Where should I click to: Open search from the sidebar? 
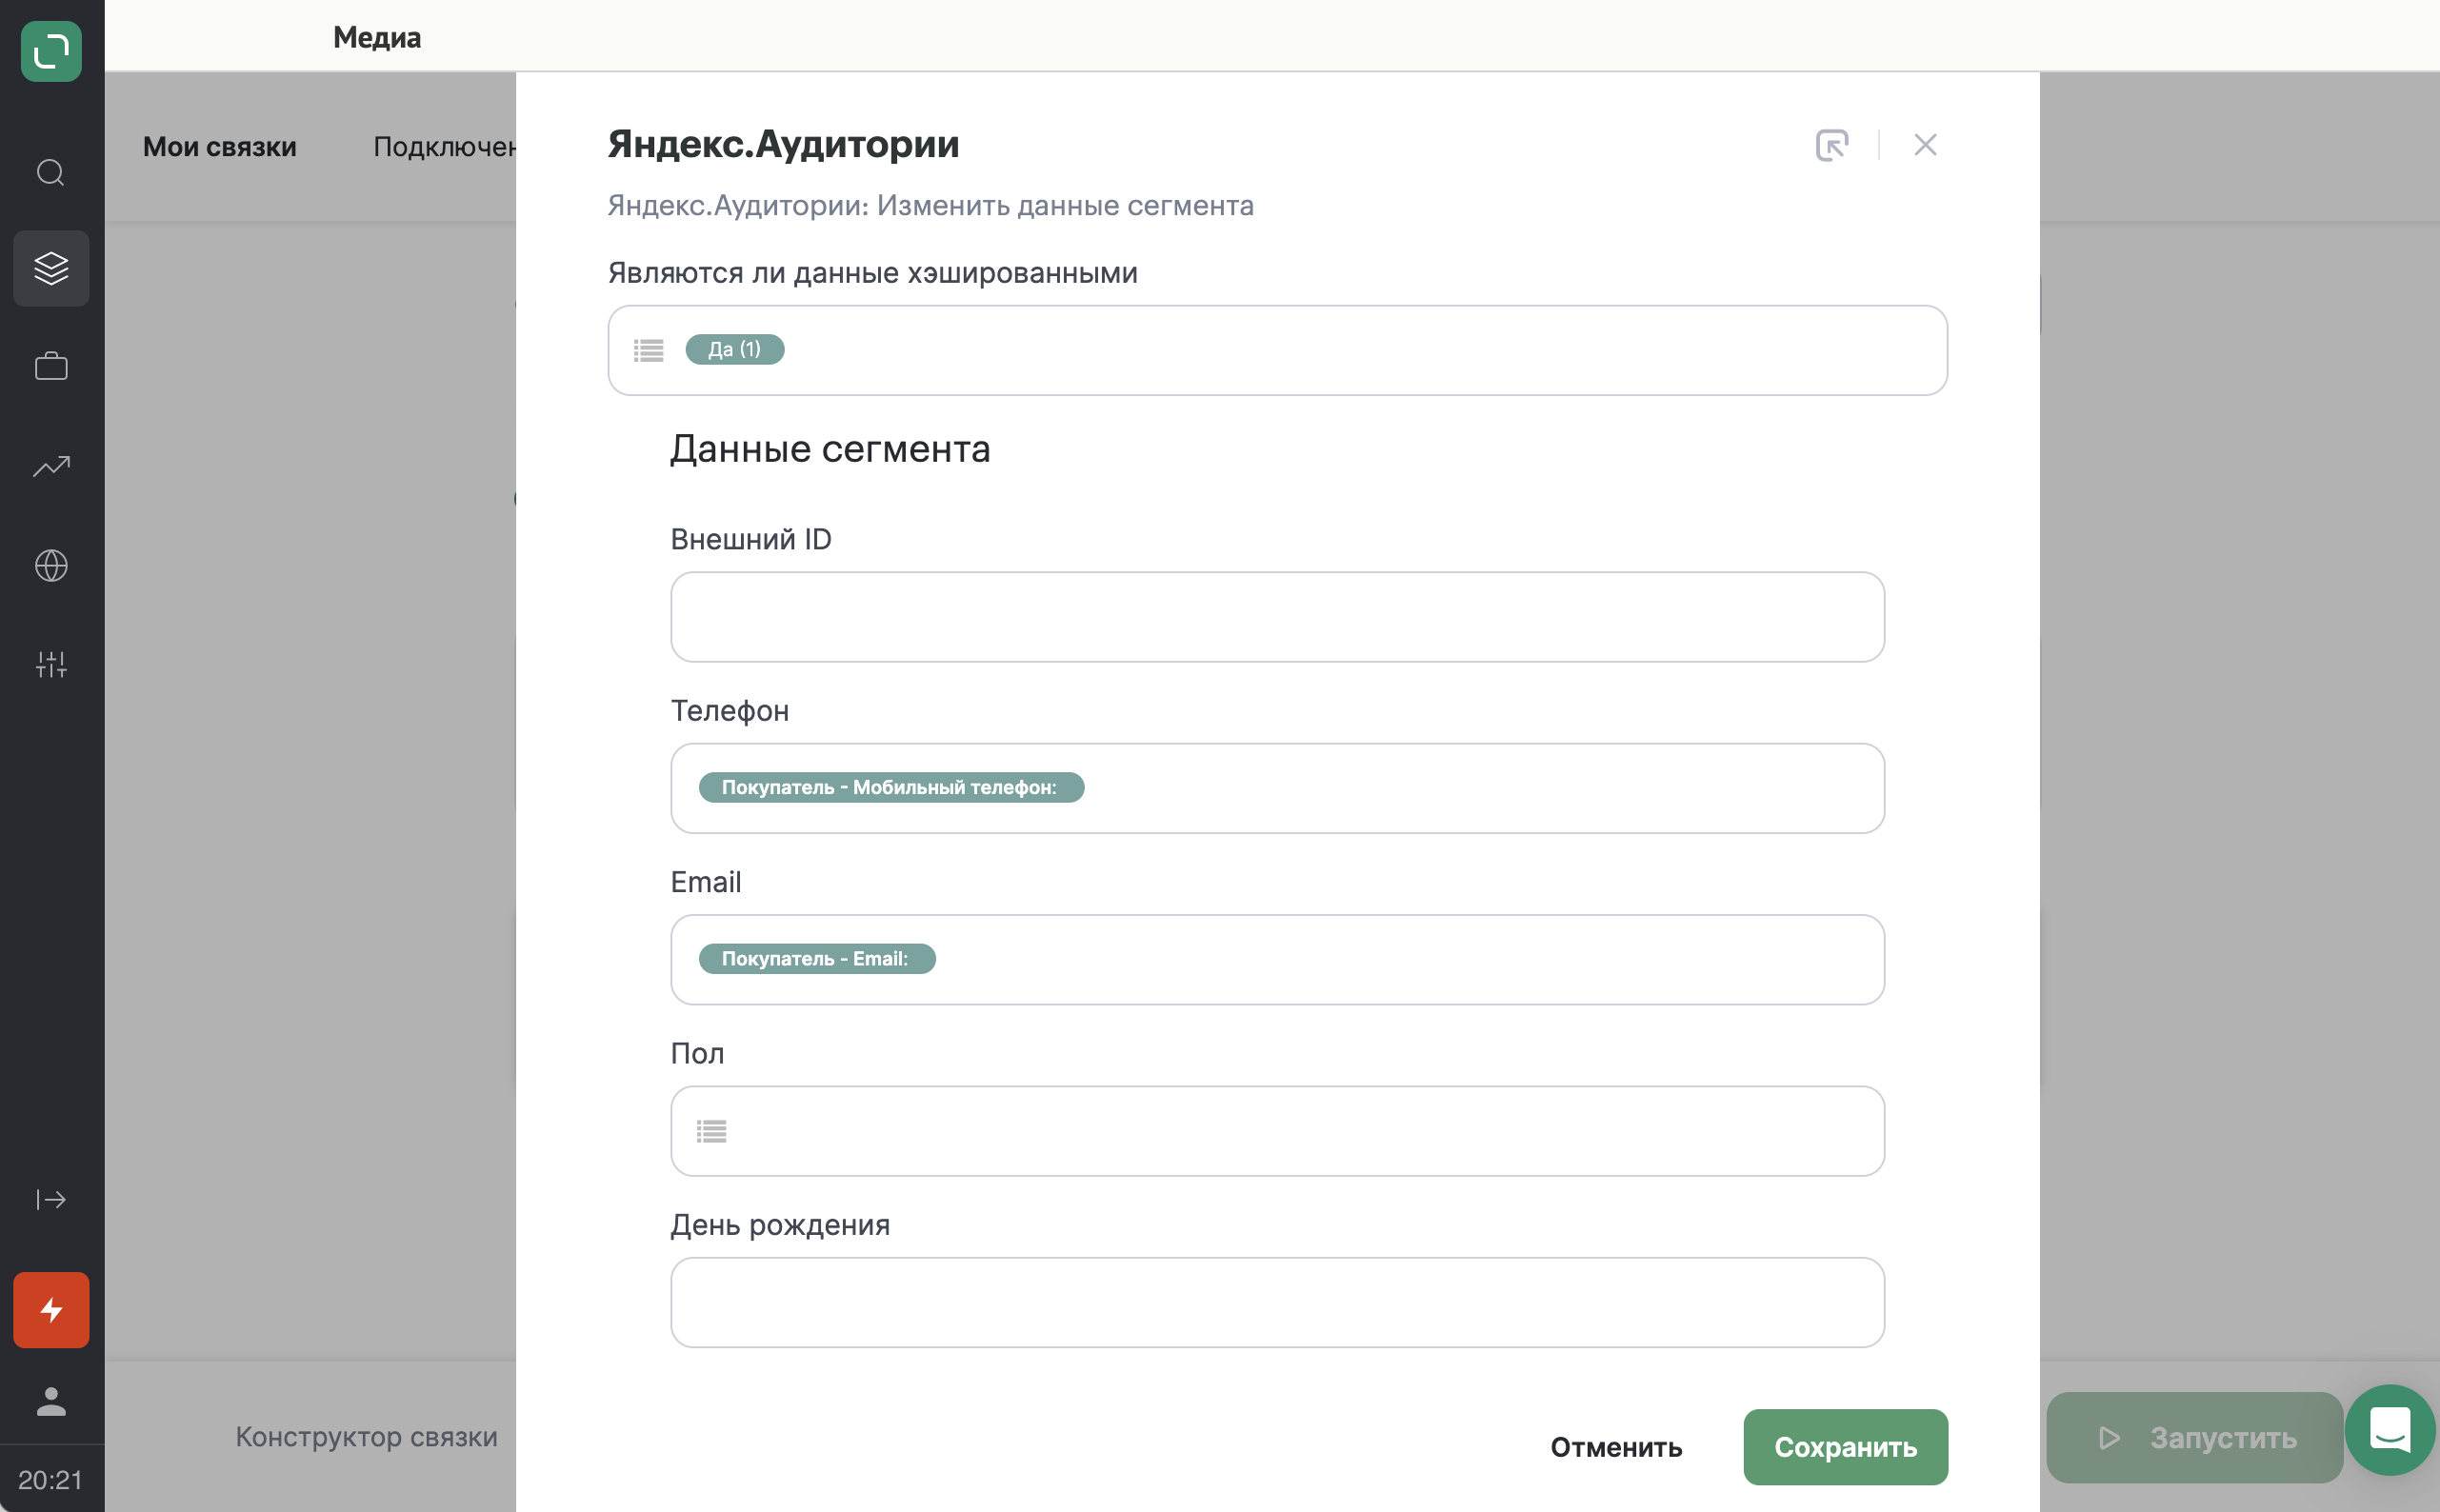51,173
